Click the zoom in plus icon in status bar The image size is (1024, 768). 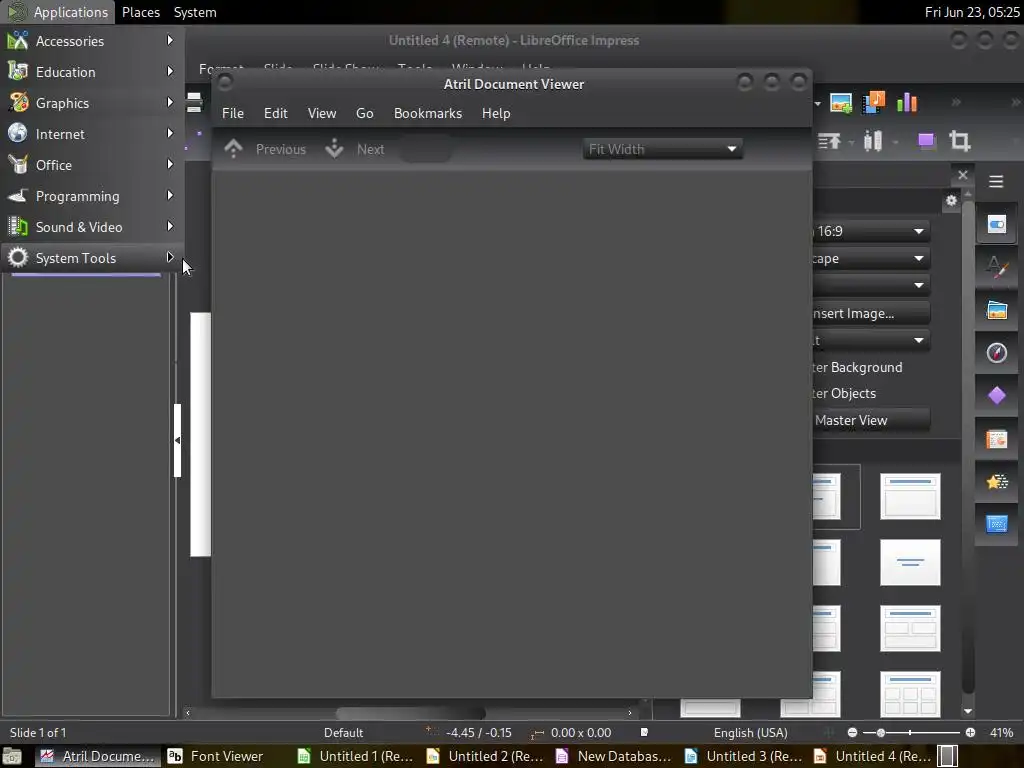(970, 733)
